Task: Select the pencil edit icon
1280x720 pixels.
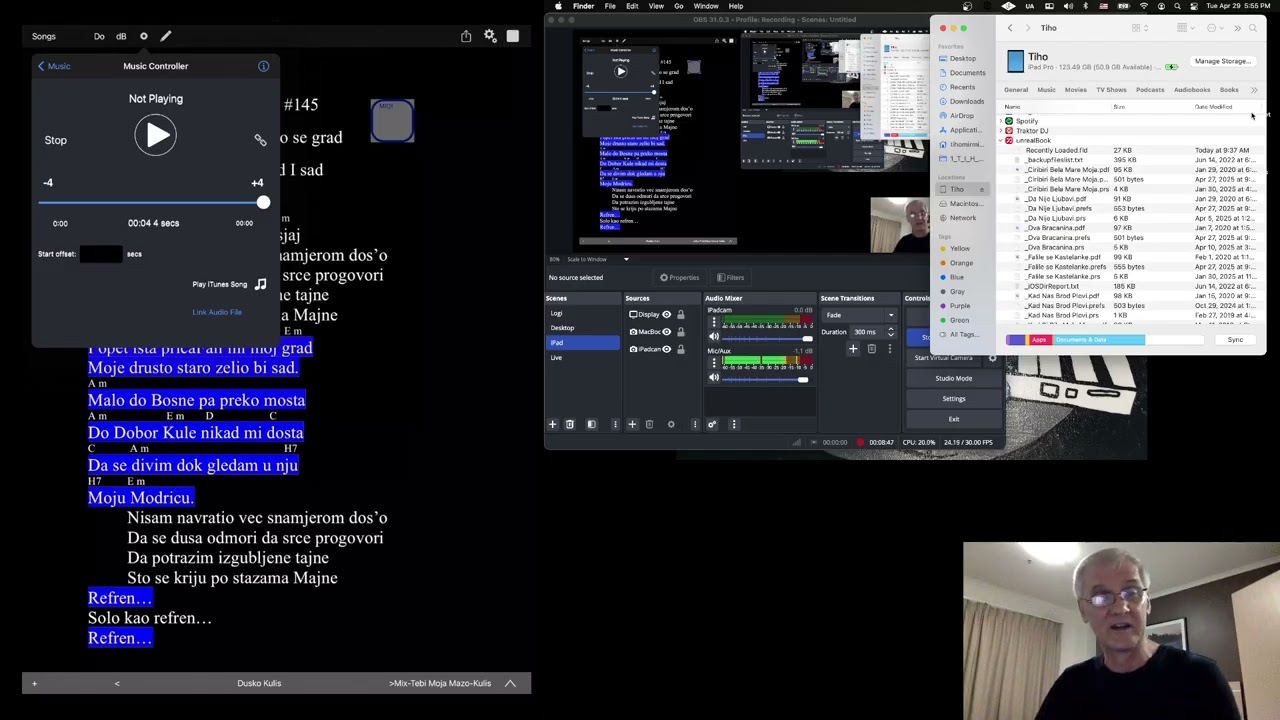Action: [166, 36]
